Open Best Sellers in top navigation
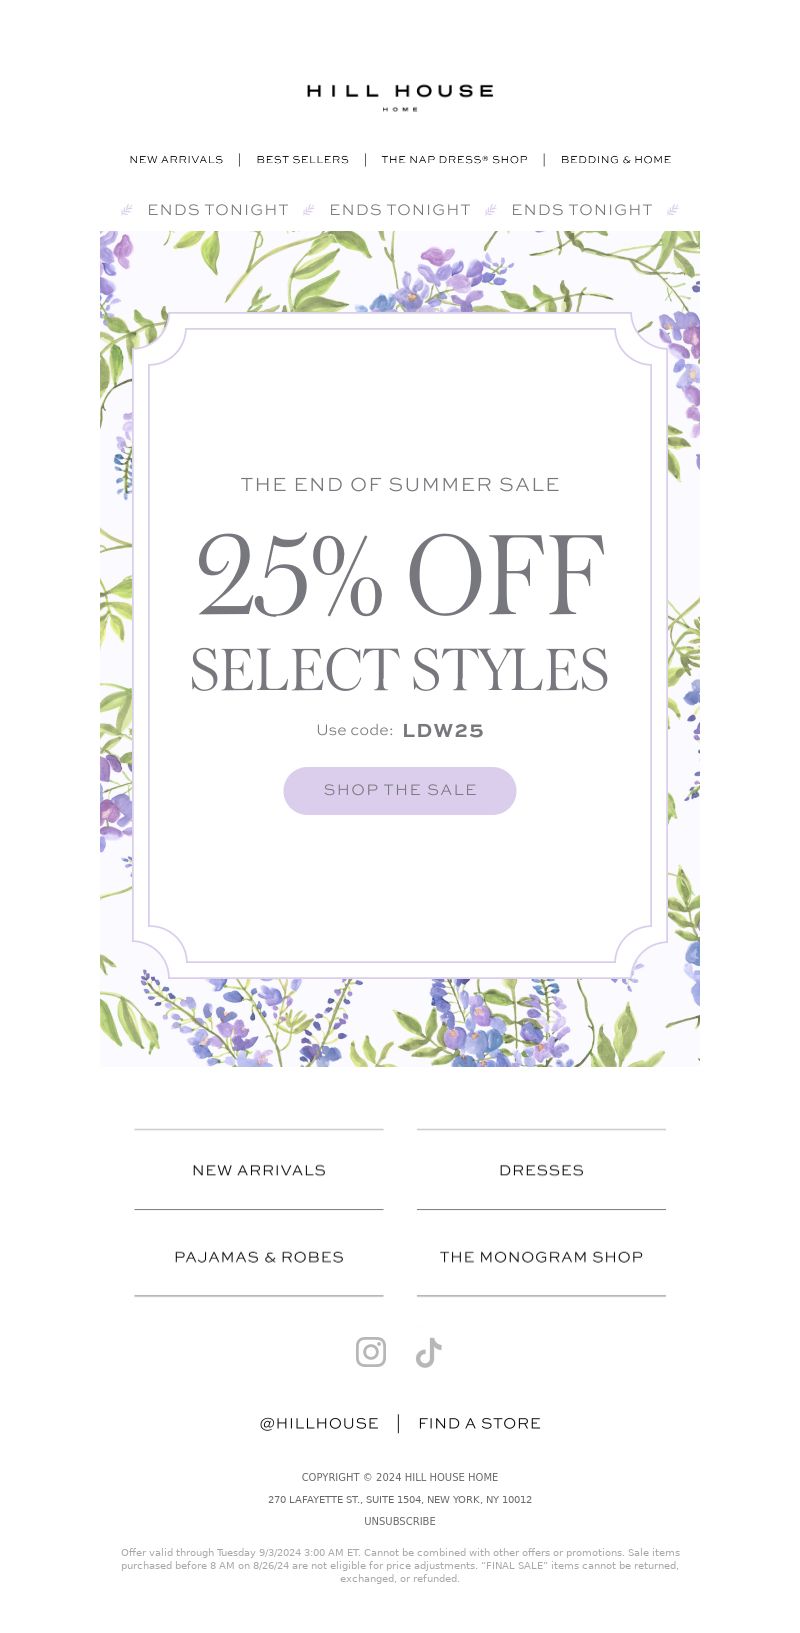 point(303,159)
